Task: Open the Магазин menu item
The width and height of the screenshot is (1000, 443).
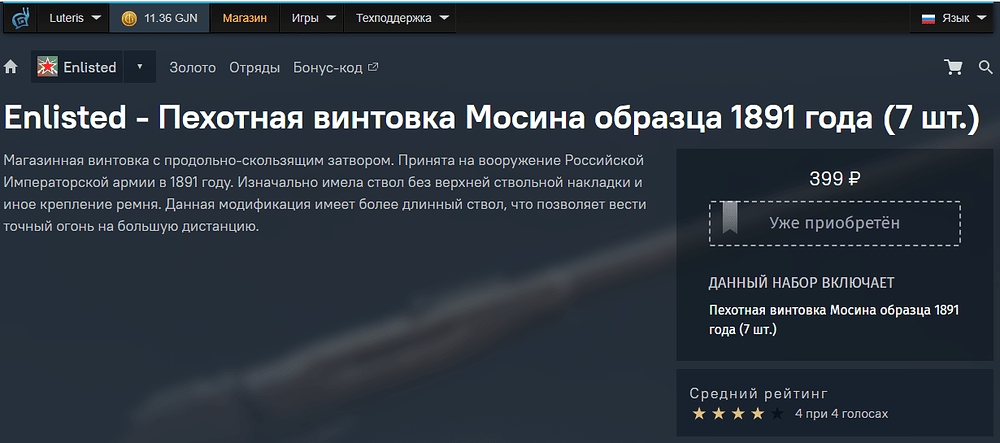Action: point(244,18)
